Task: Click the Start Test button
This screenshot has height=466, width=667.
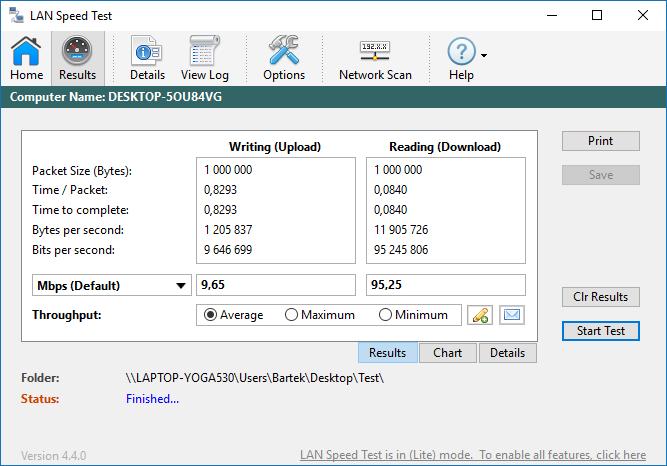Action: click(601, 331)
